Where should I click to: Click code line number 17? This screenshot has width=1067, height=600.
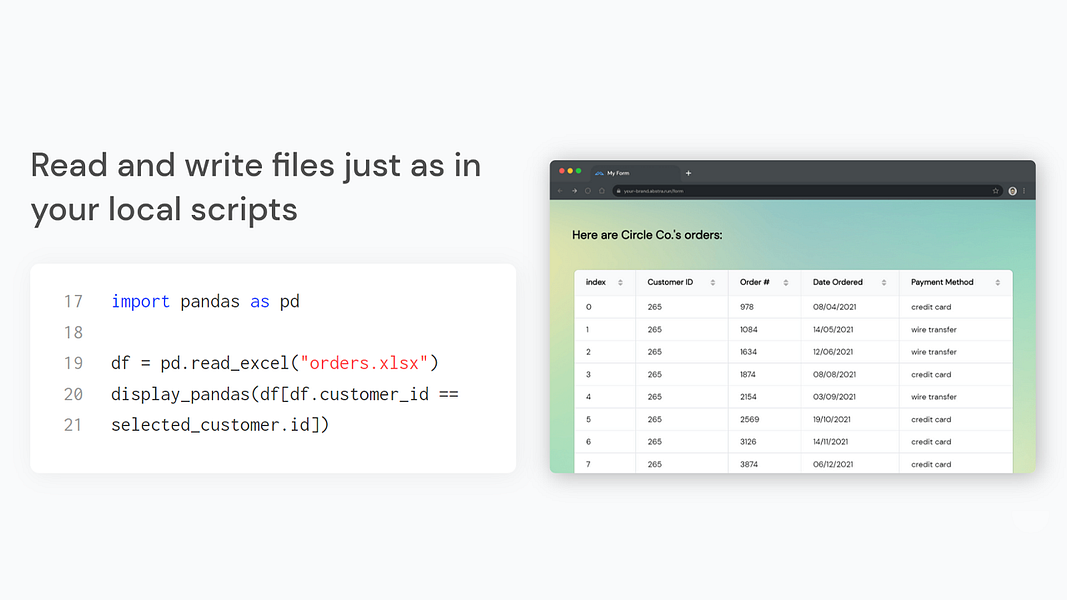click(x=73, y=301)
